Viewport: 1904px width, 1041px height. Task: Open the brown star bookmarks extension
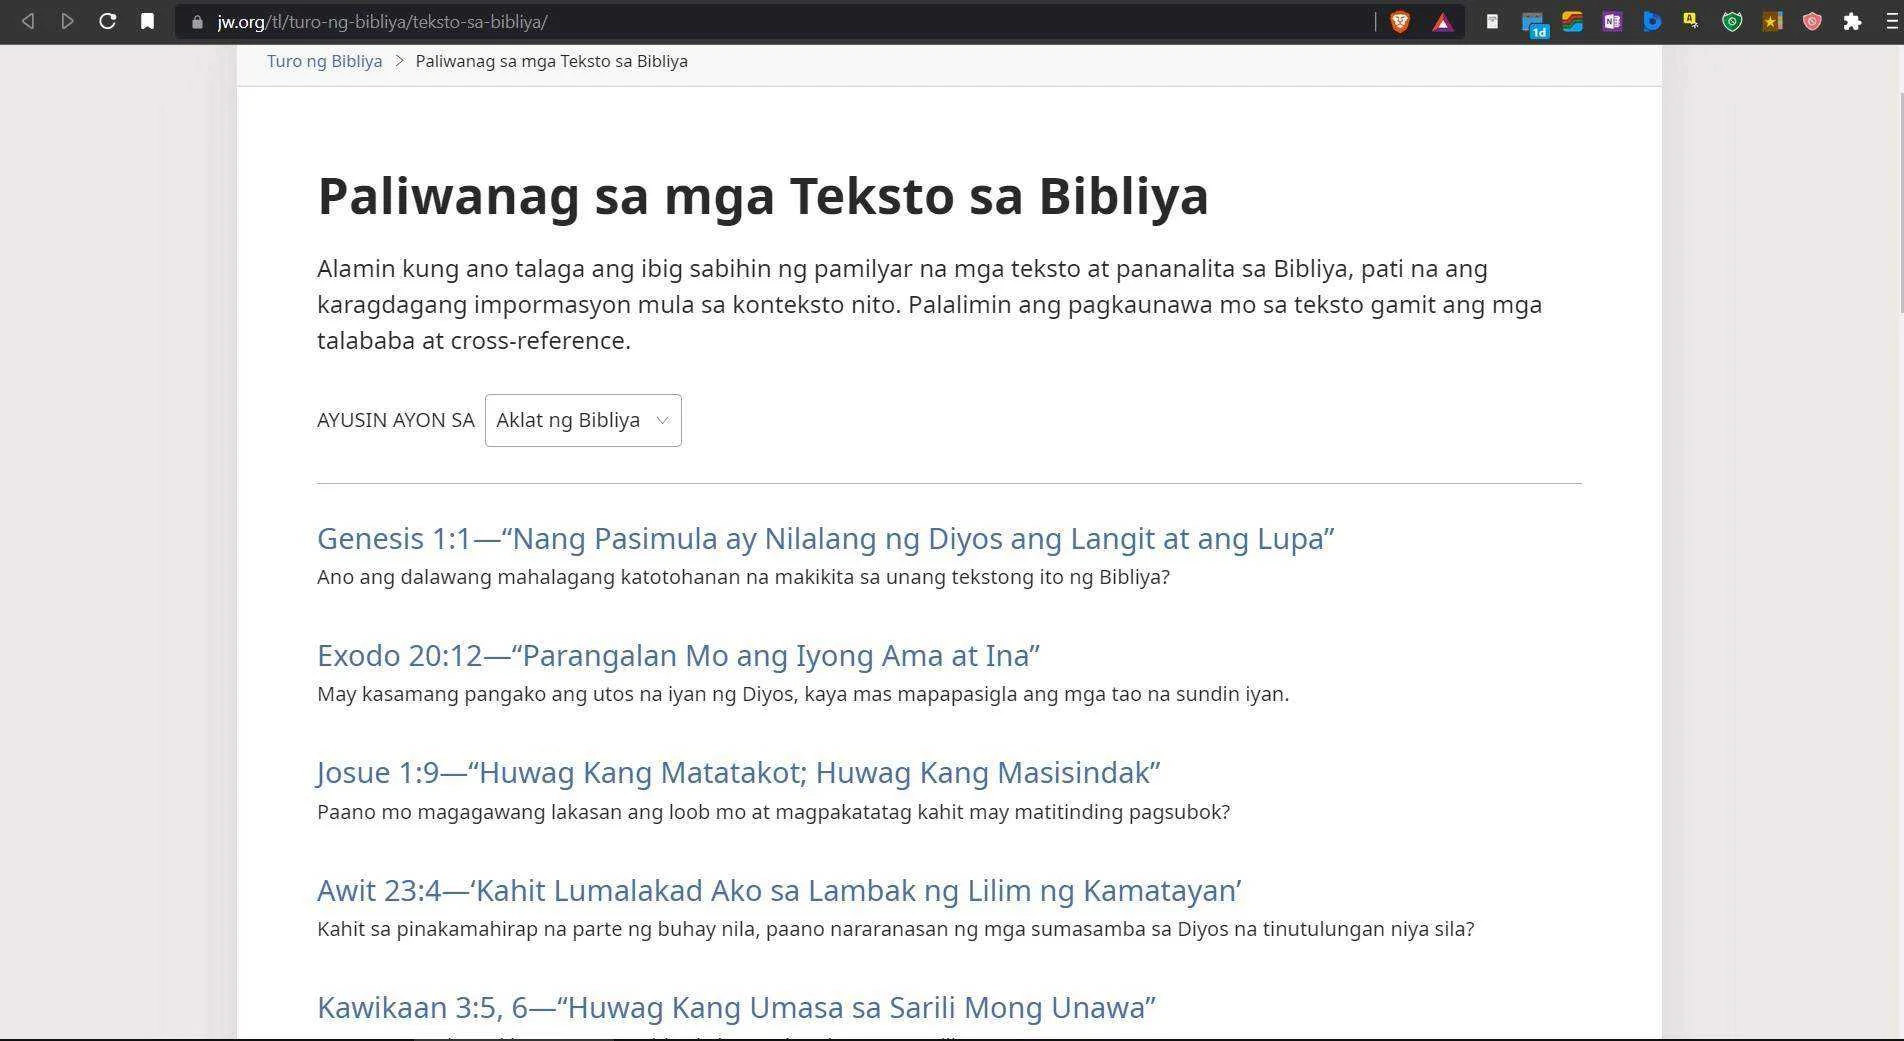pyautogui.click(x=1772, y=21)
